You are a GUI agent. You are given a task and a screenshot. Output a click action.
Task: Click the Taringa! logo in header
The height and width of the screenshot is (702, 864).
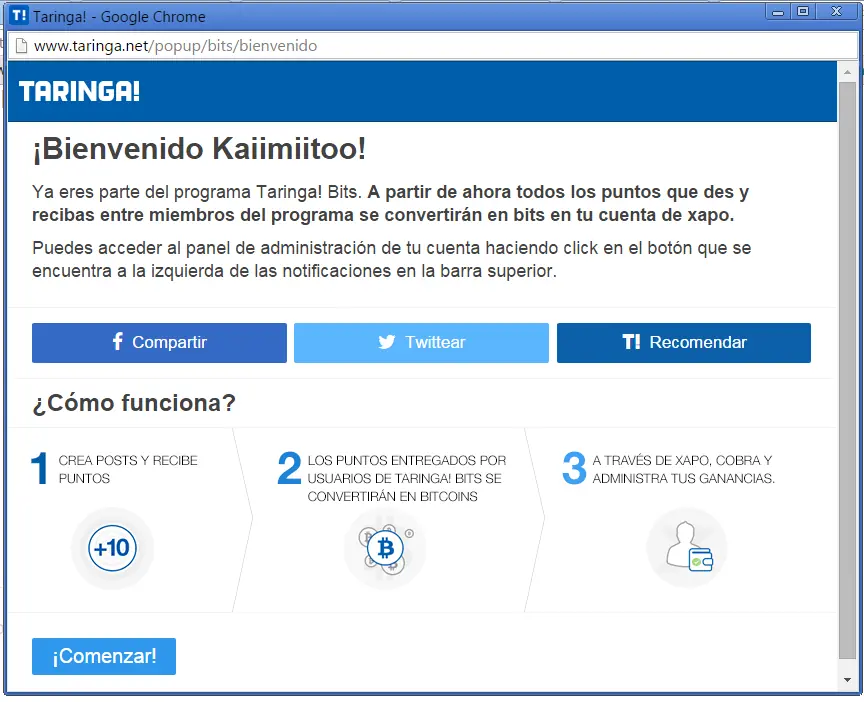click(x=79, y=91)
